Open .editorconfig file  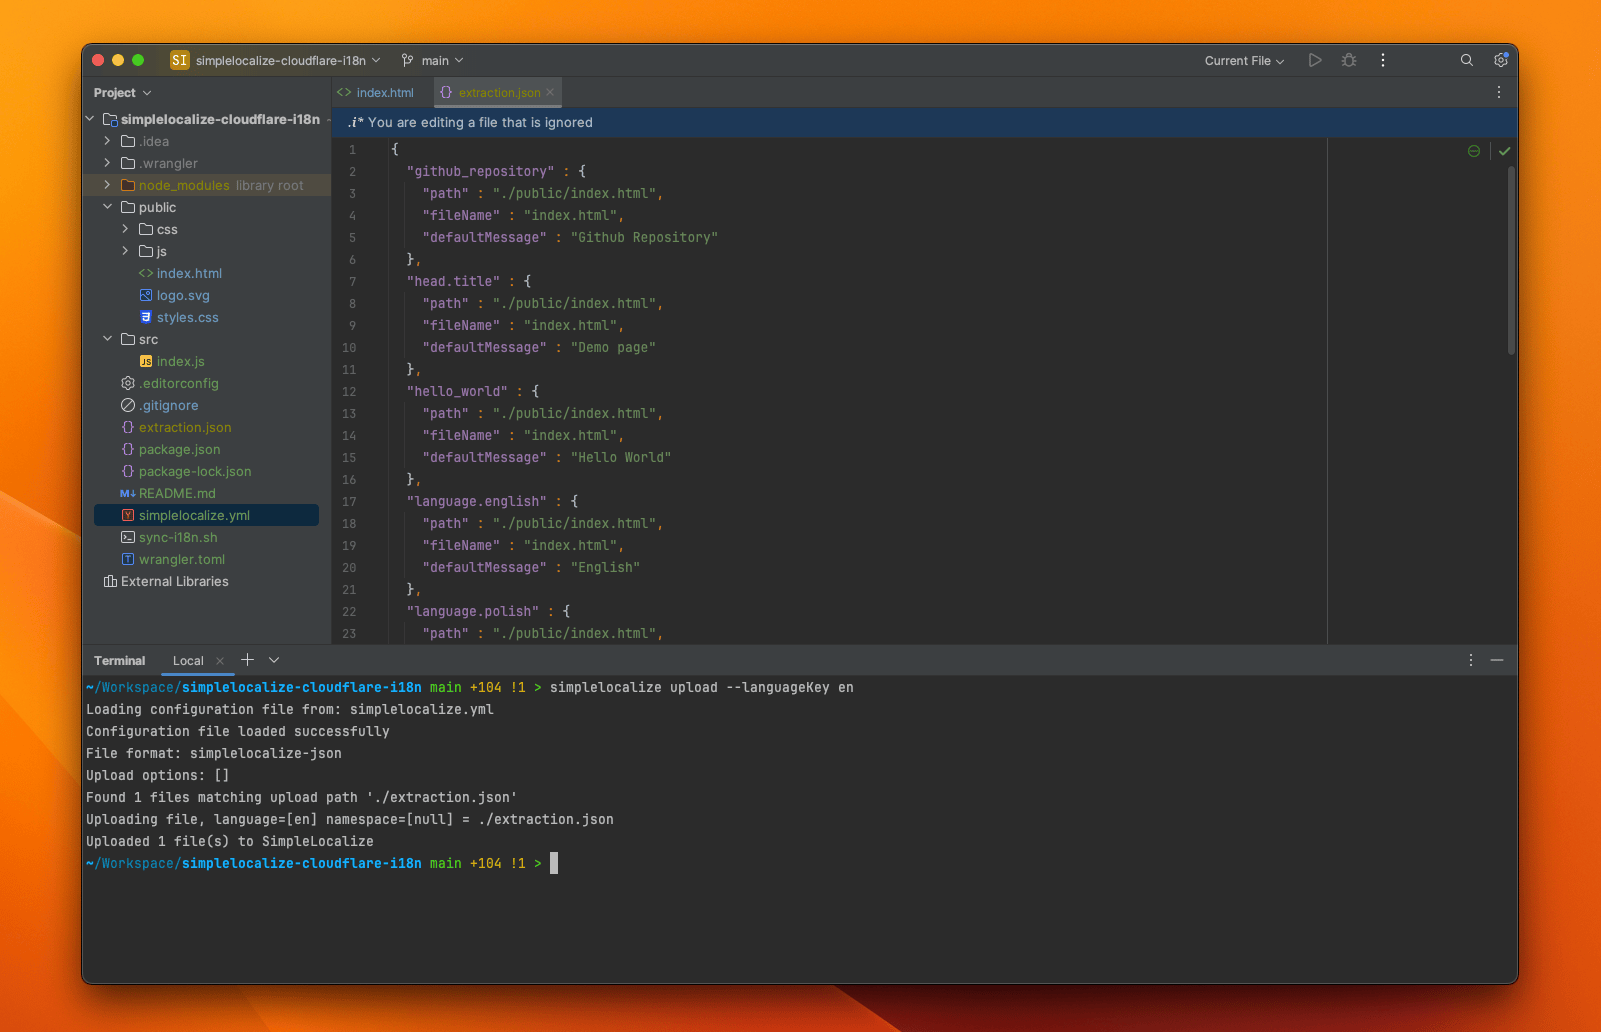tap(178, 383)
